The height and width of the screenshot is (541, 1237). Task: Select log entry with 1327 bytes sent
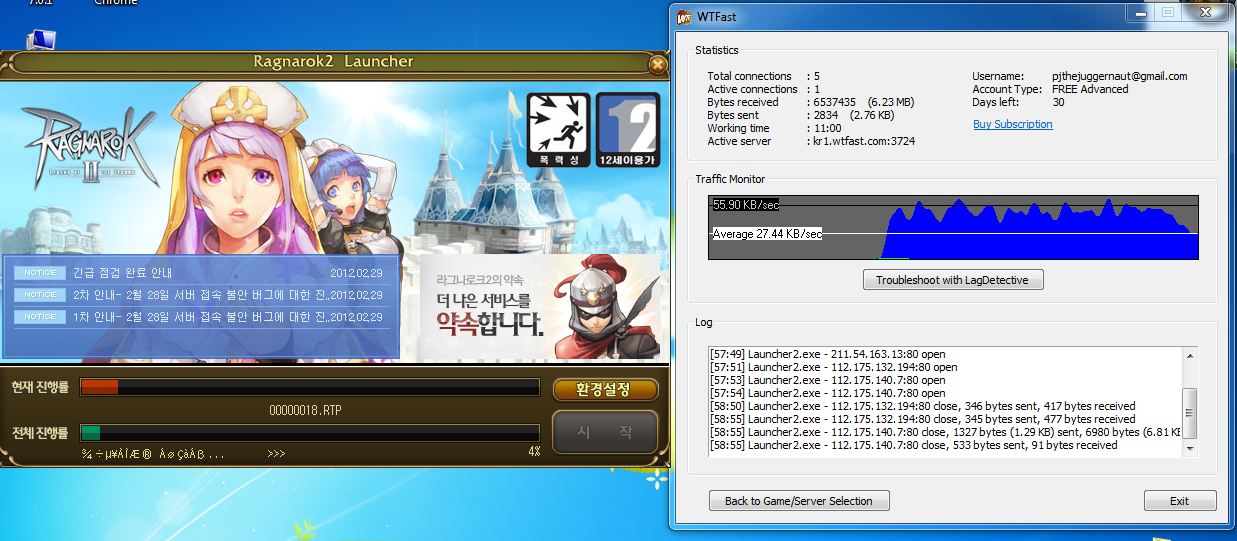click(945, 432)
